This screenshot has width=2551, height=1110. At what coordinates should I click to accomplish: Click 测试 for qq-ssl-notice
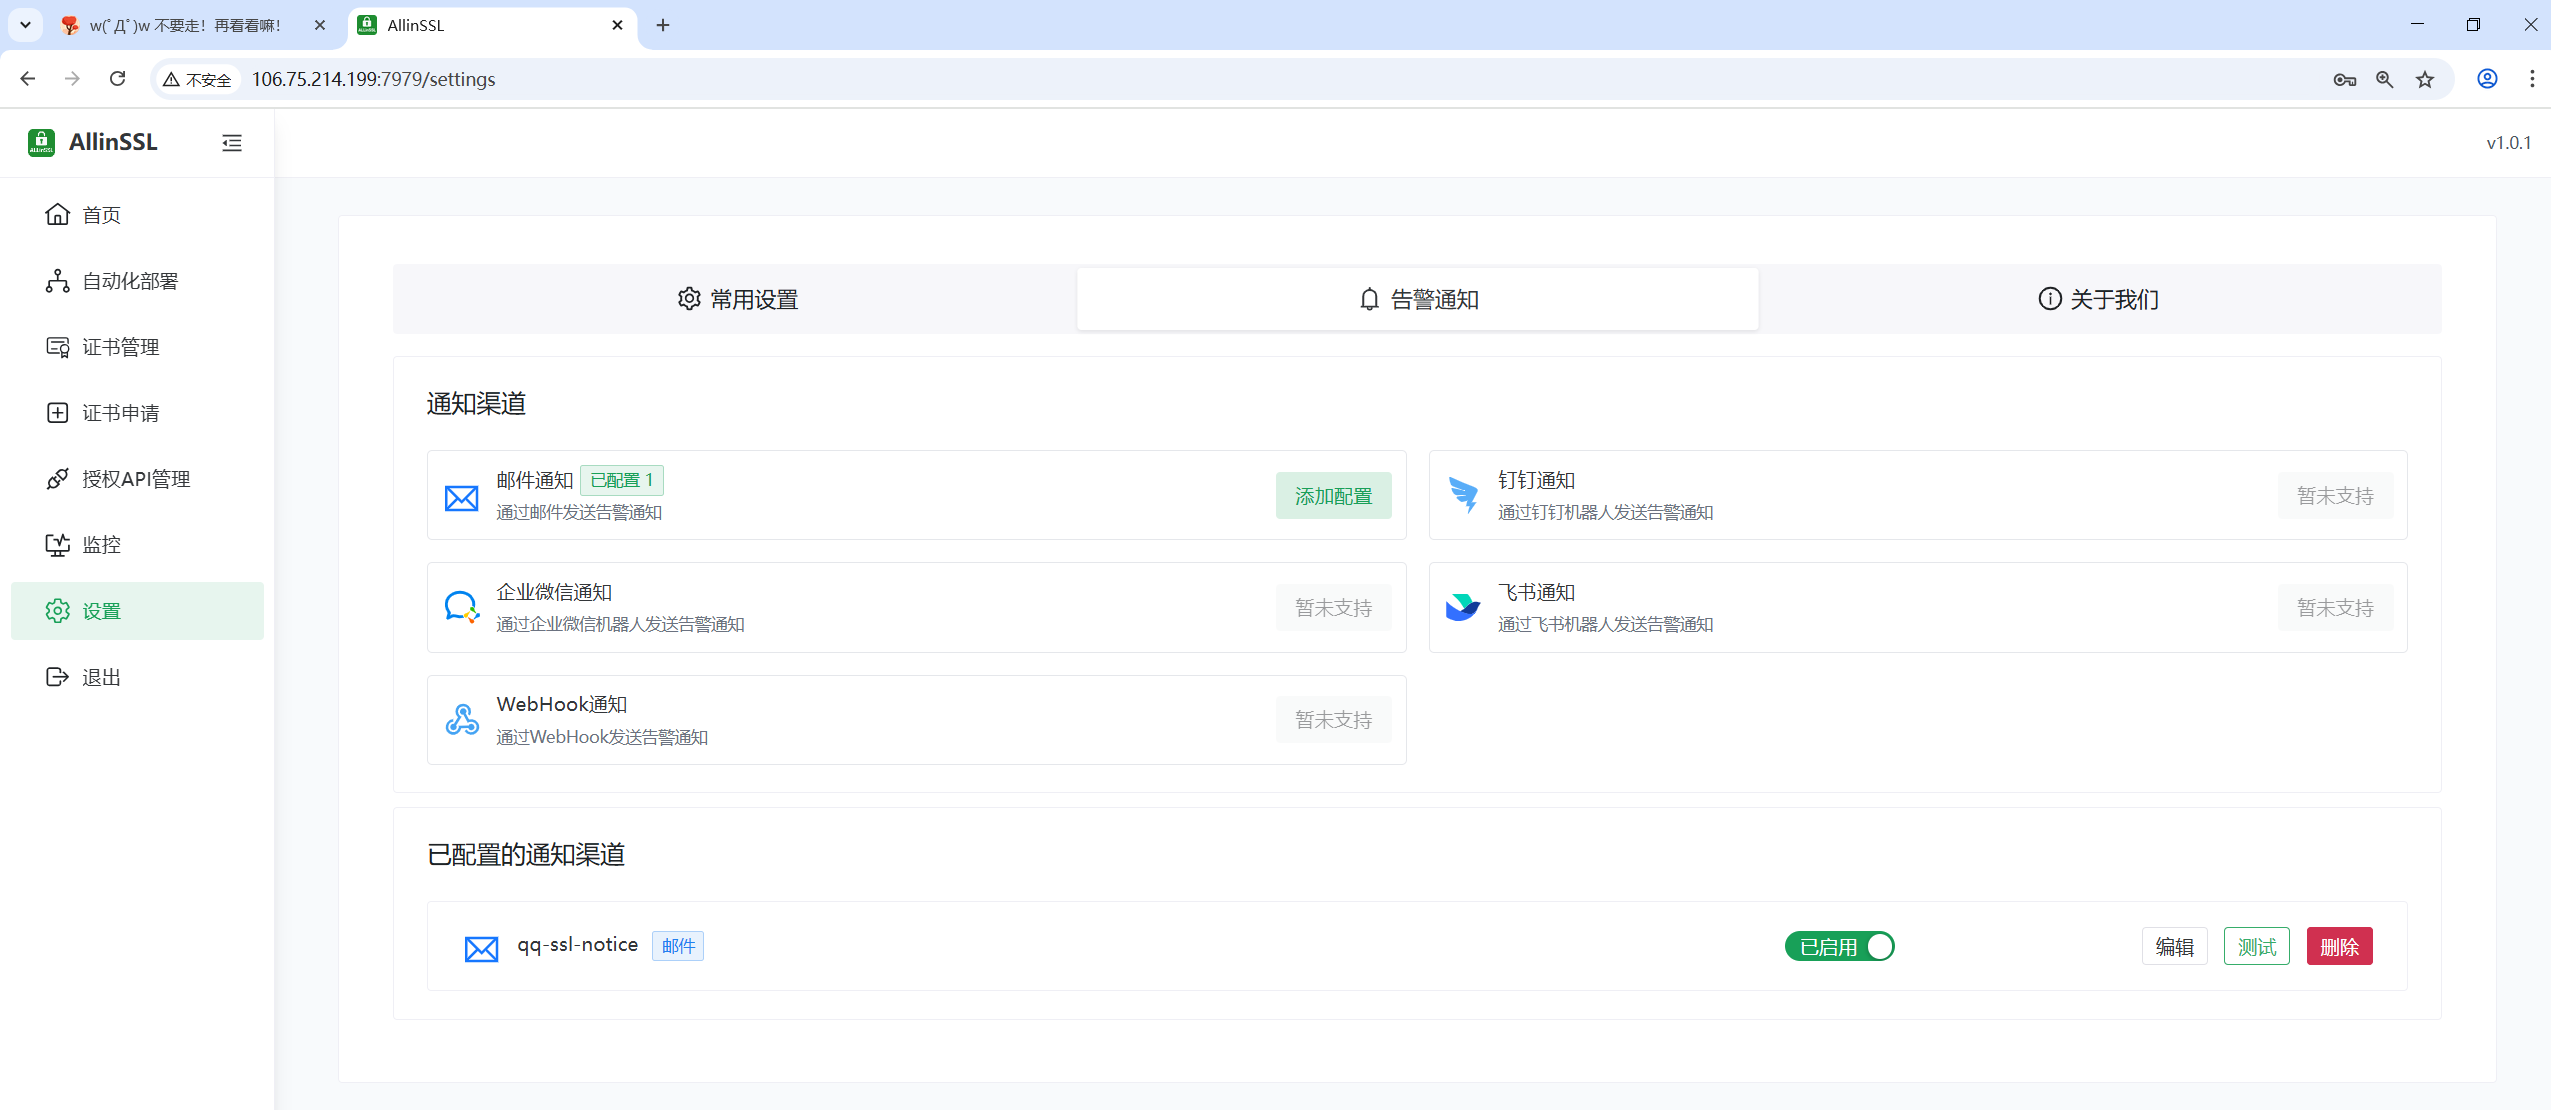tap(2256, 947)
